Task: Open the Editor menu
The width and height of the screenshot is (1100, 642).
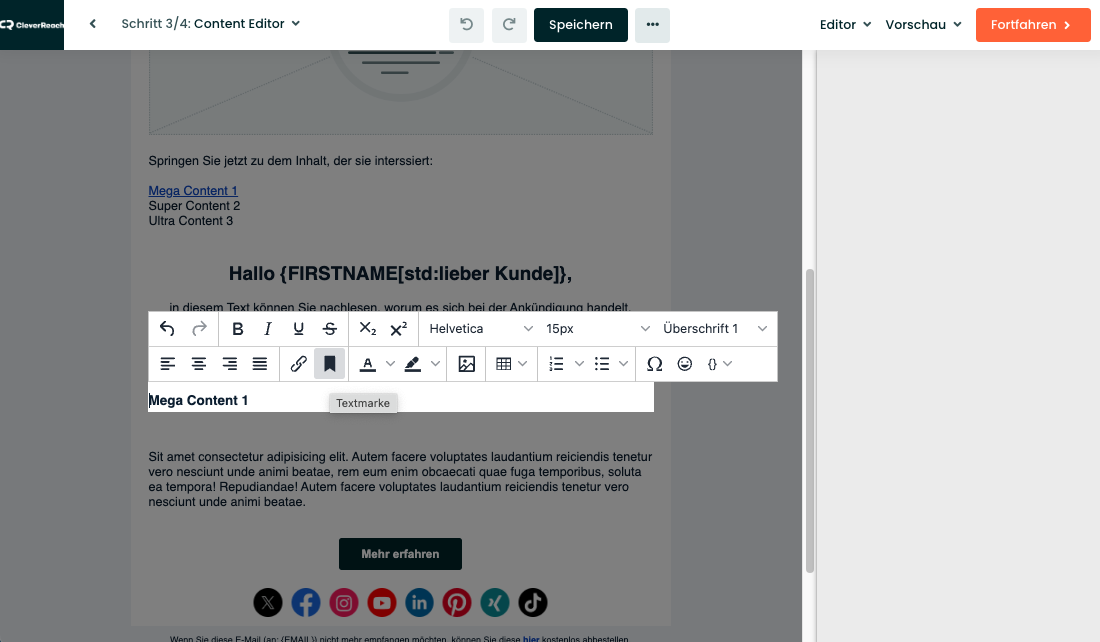Action: tap(845, 25)
